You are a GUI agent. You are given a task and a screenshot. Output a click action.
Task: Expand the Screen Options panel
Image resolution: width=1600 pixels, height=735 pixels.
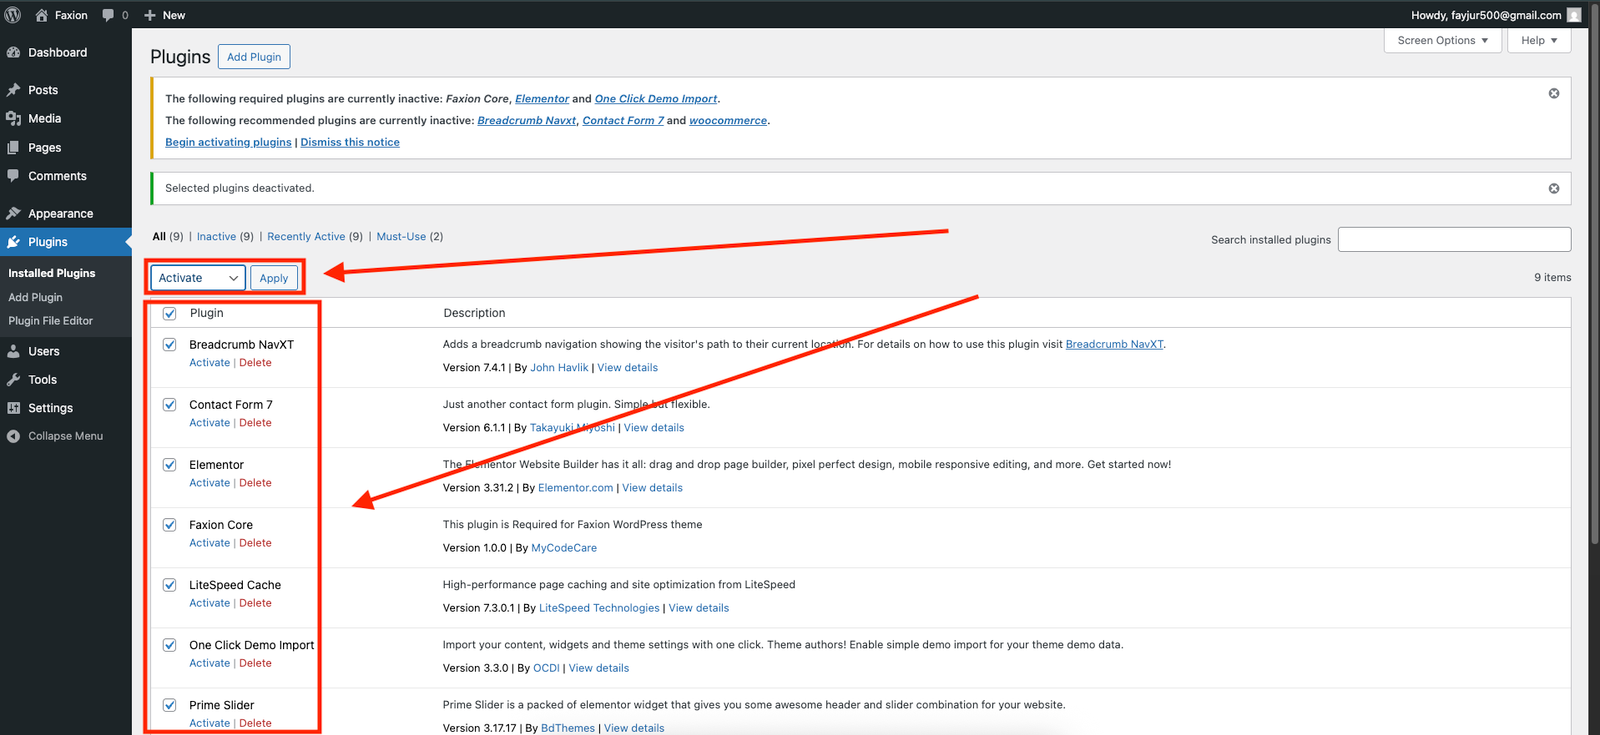click(1442, 41)
